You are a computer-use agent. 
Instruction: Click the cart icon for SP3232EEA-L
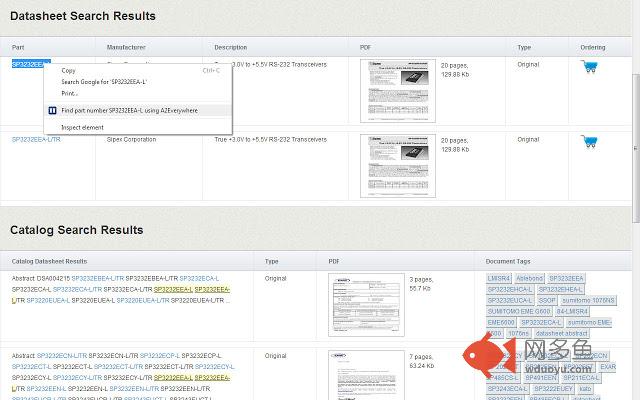[x=589, y=67]
